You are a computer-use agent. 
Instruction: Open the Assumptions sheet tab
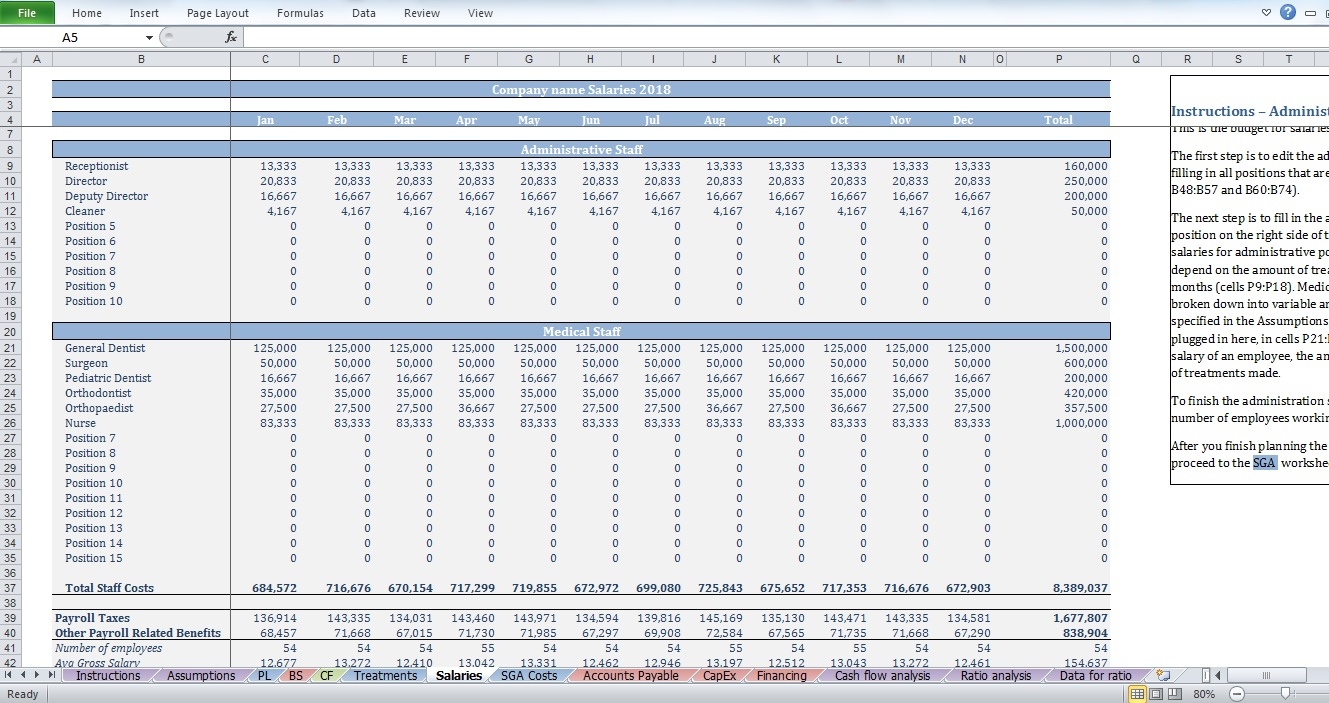[x=201, y=675]
